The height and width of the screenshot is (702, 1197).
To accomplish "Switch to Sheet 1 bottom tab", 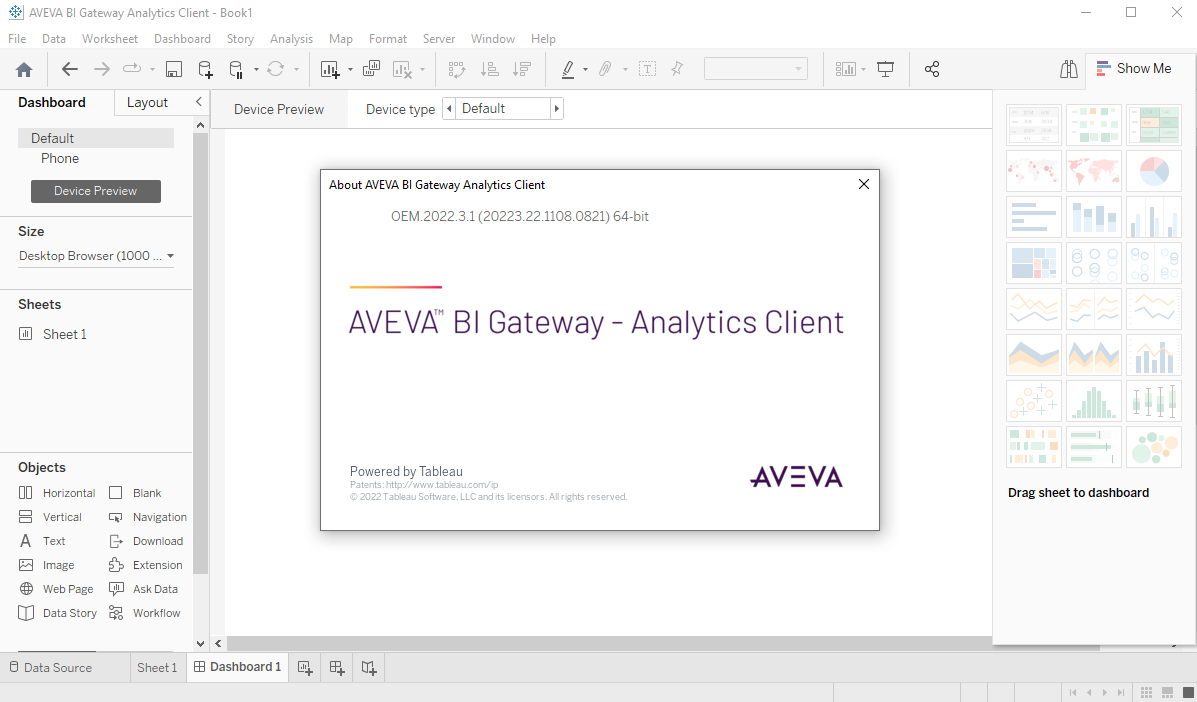I will [157, 668].
